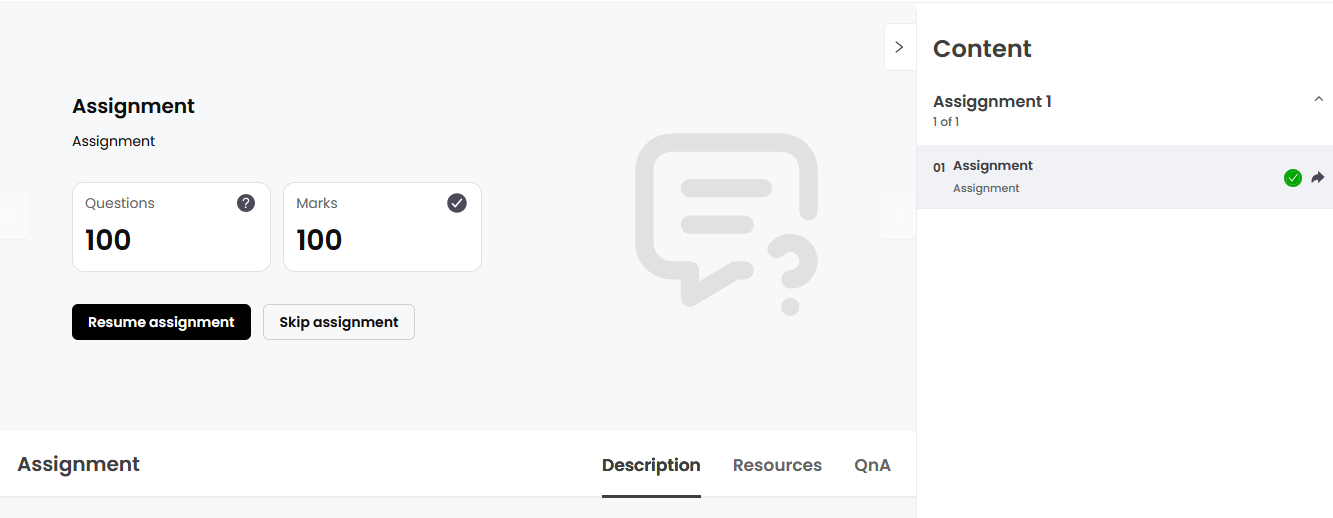Screen dimensions: 1333x518
Task: Click the Assiggnment 1 section title
Action: (x=992, y=101)
